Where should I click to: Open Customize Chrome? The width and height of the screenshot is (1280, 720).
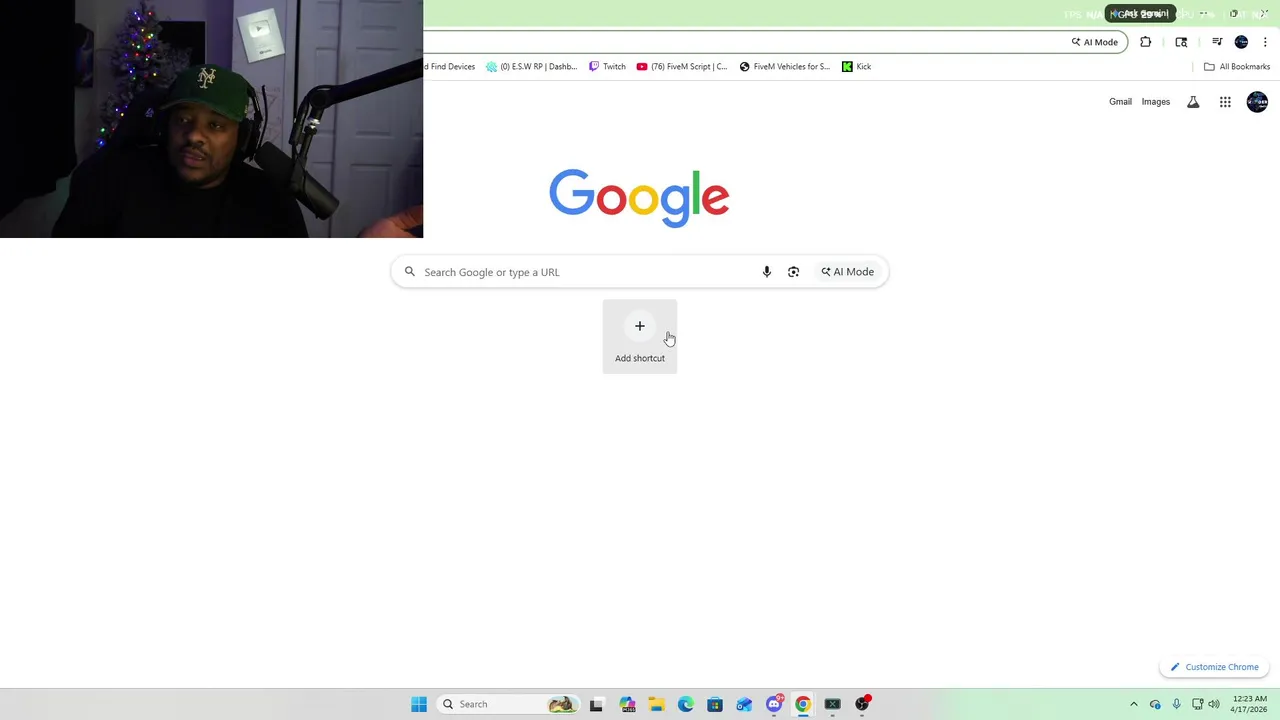click(1215, 667)
